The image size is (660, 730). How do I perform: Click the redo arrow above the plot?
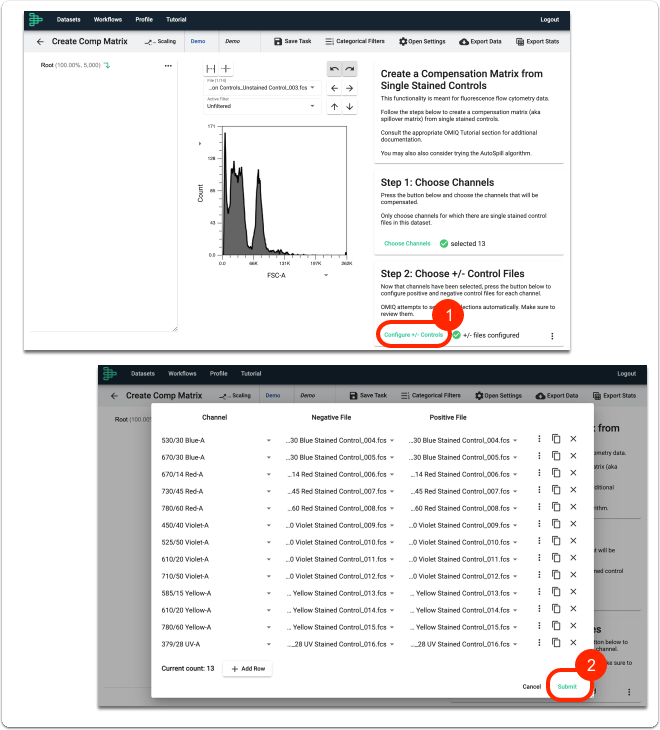point(350,69)
